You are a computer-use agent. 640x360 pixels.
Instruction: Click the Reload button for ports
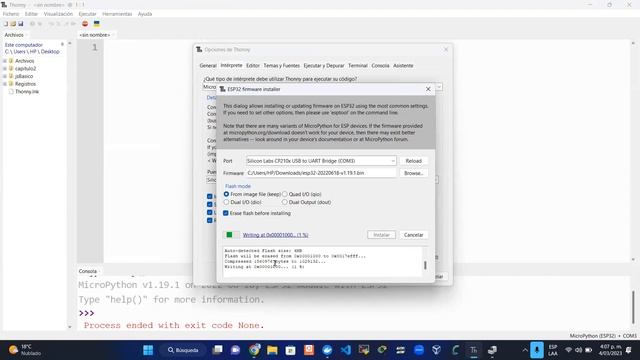click(x=413, y=161)
